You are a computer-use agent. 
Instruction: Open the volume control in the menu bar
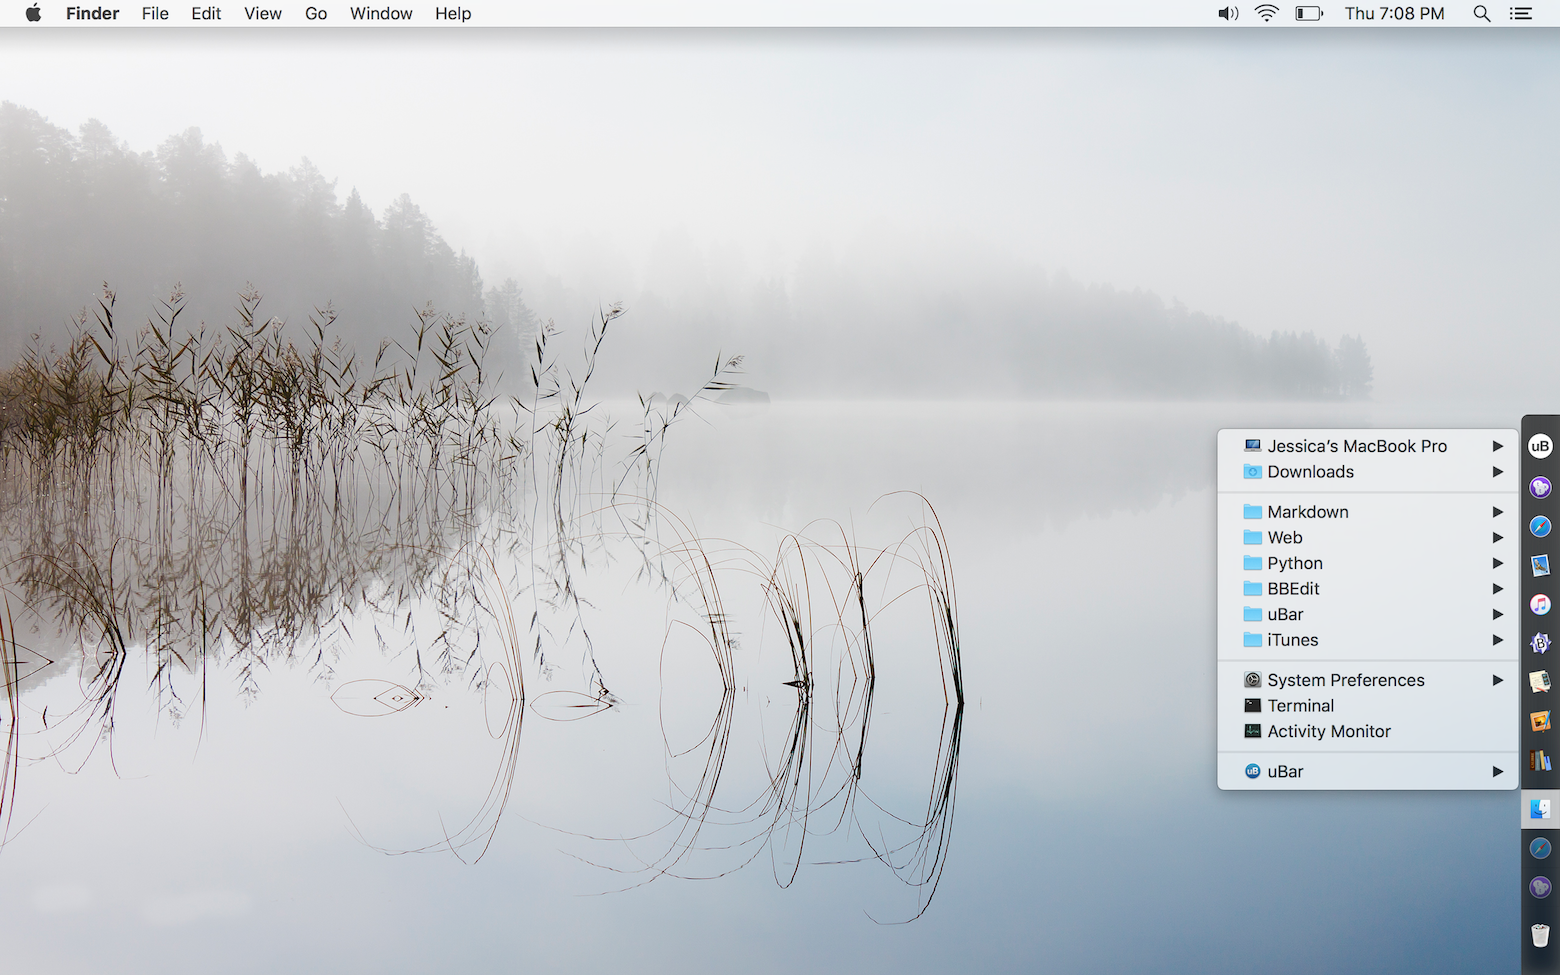tap(1228, 13)
